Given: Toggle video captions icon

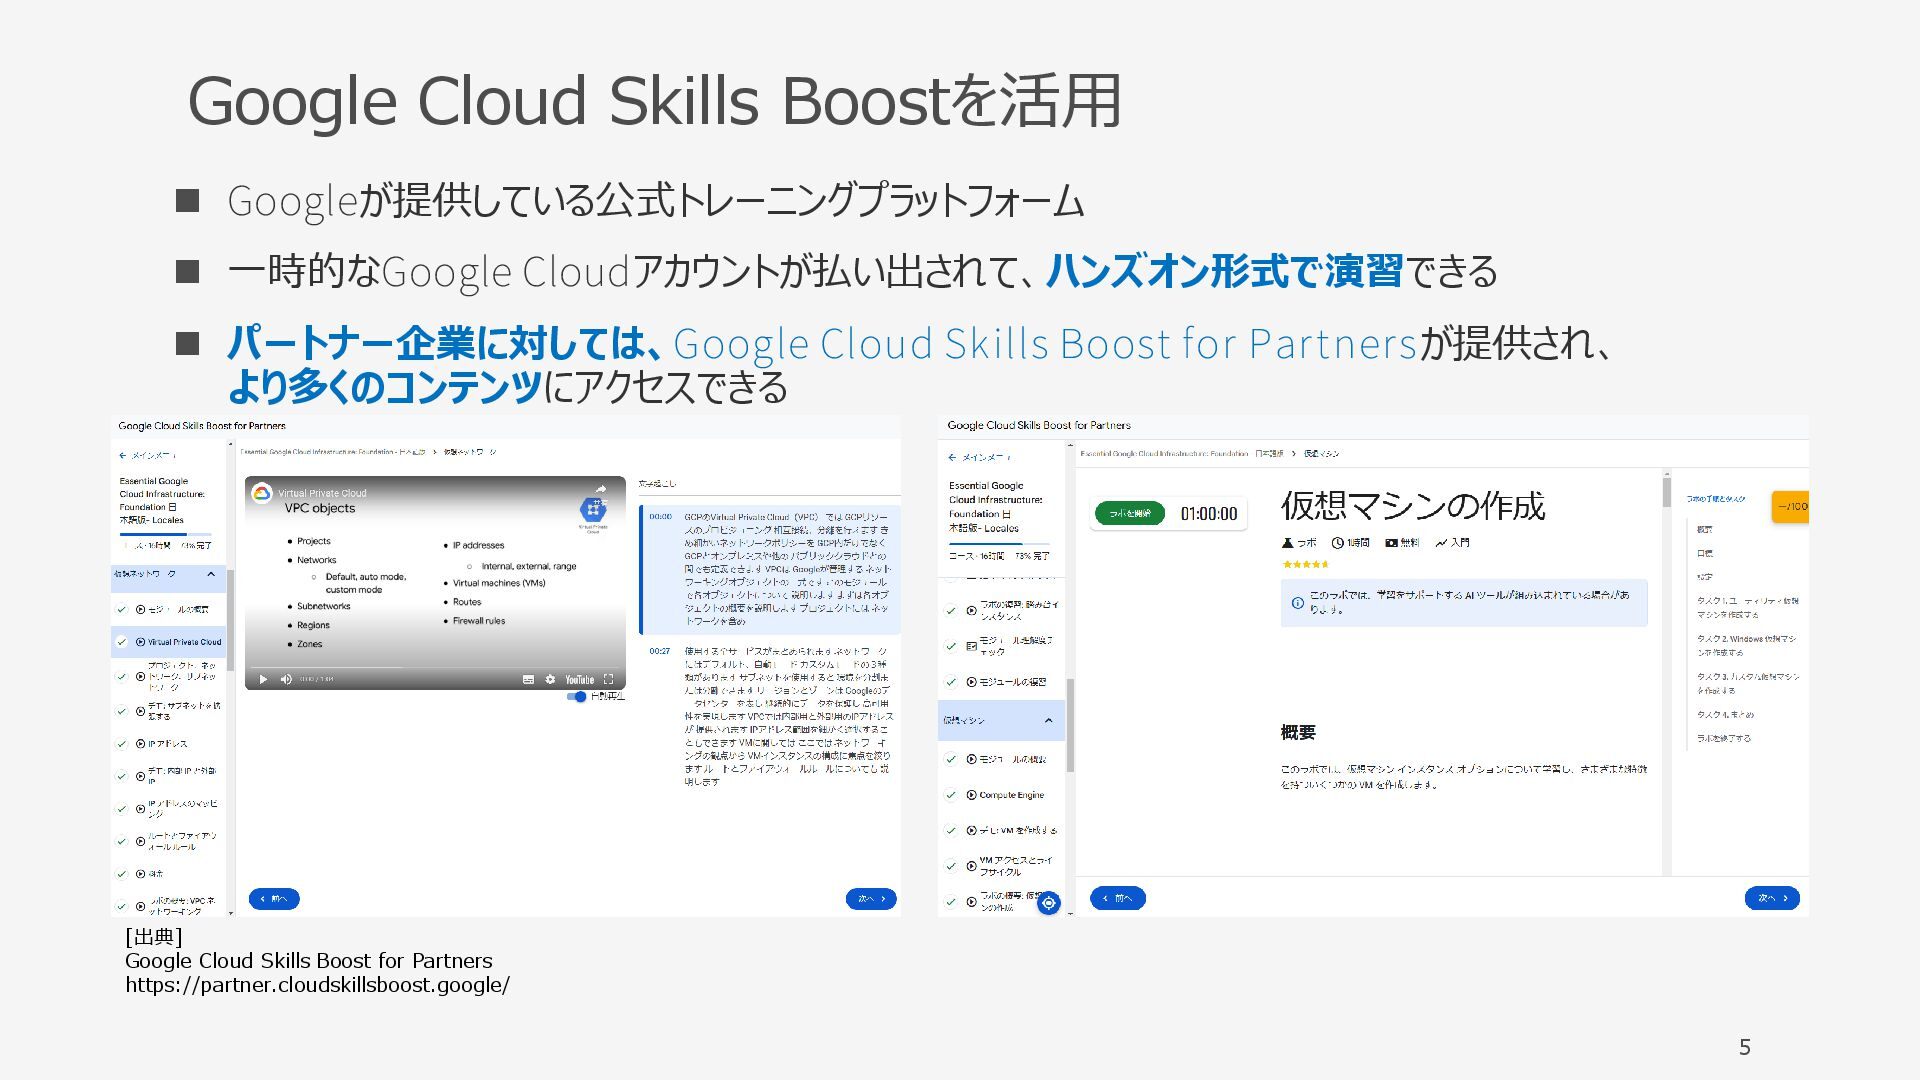Looking at the screenshot, I should coord(528,680).
